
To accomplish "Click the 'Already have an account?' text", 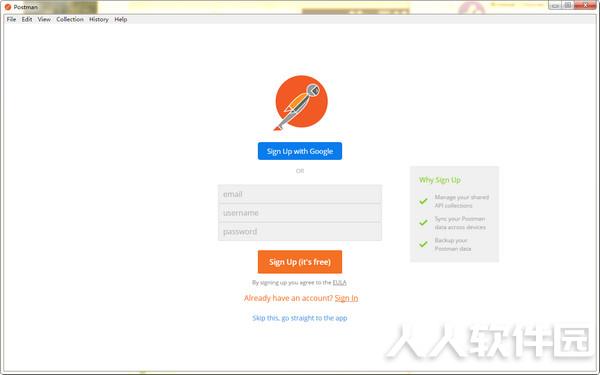I will pyautogui.click(x=289, y=298).
